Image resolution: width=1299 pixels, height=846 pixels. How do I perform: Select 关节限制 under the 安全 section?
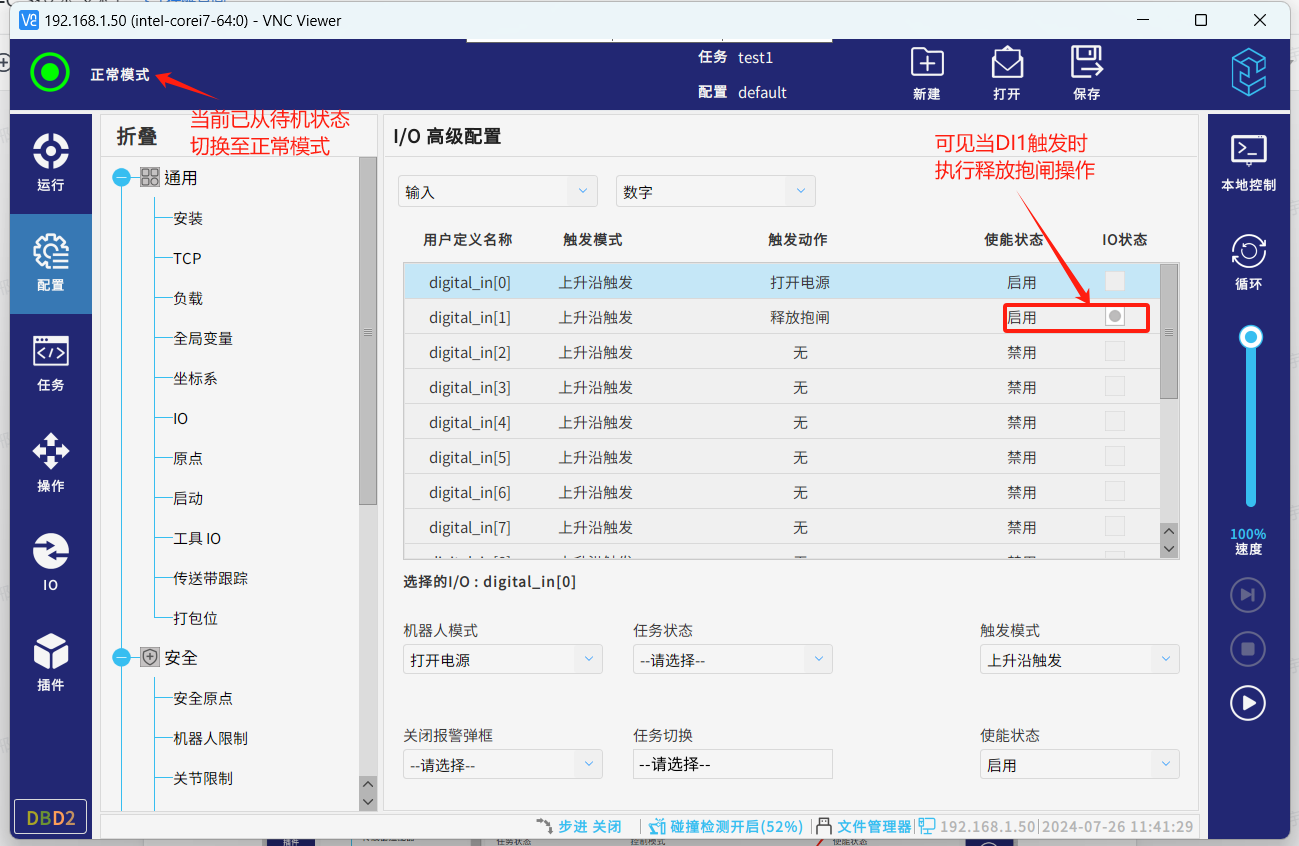203,778
